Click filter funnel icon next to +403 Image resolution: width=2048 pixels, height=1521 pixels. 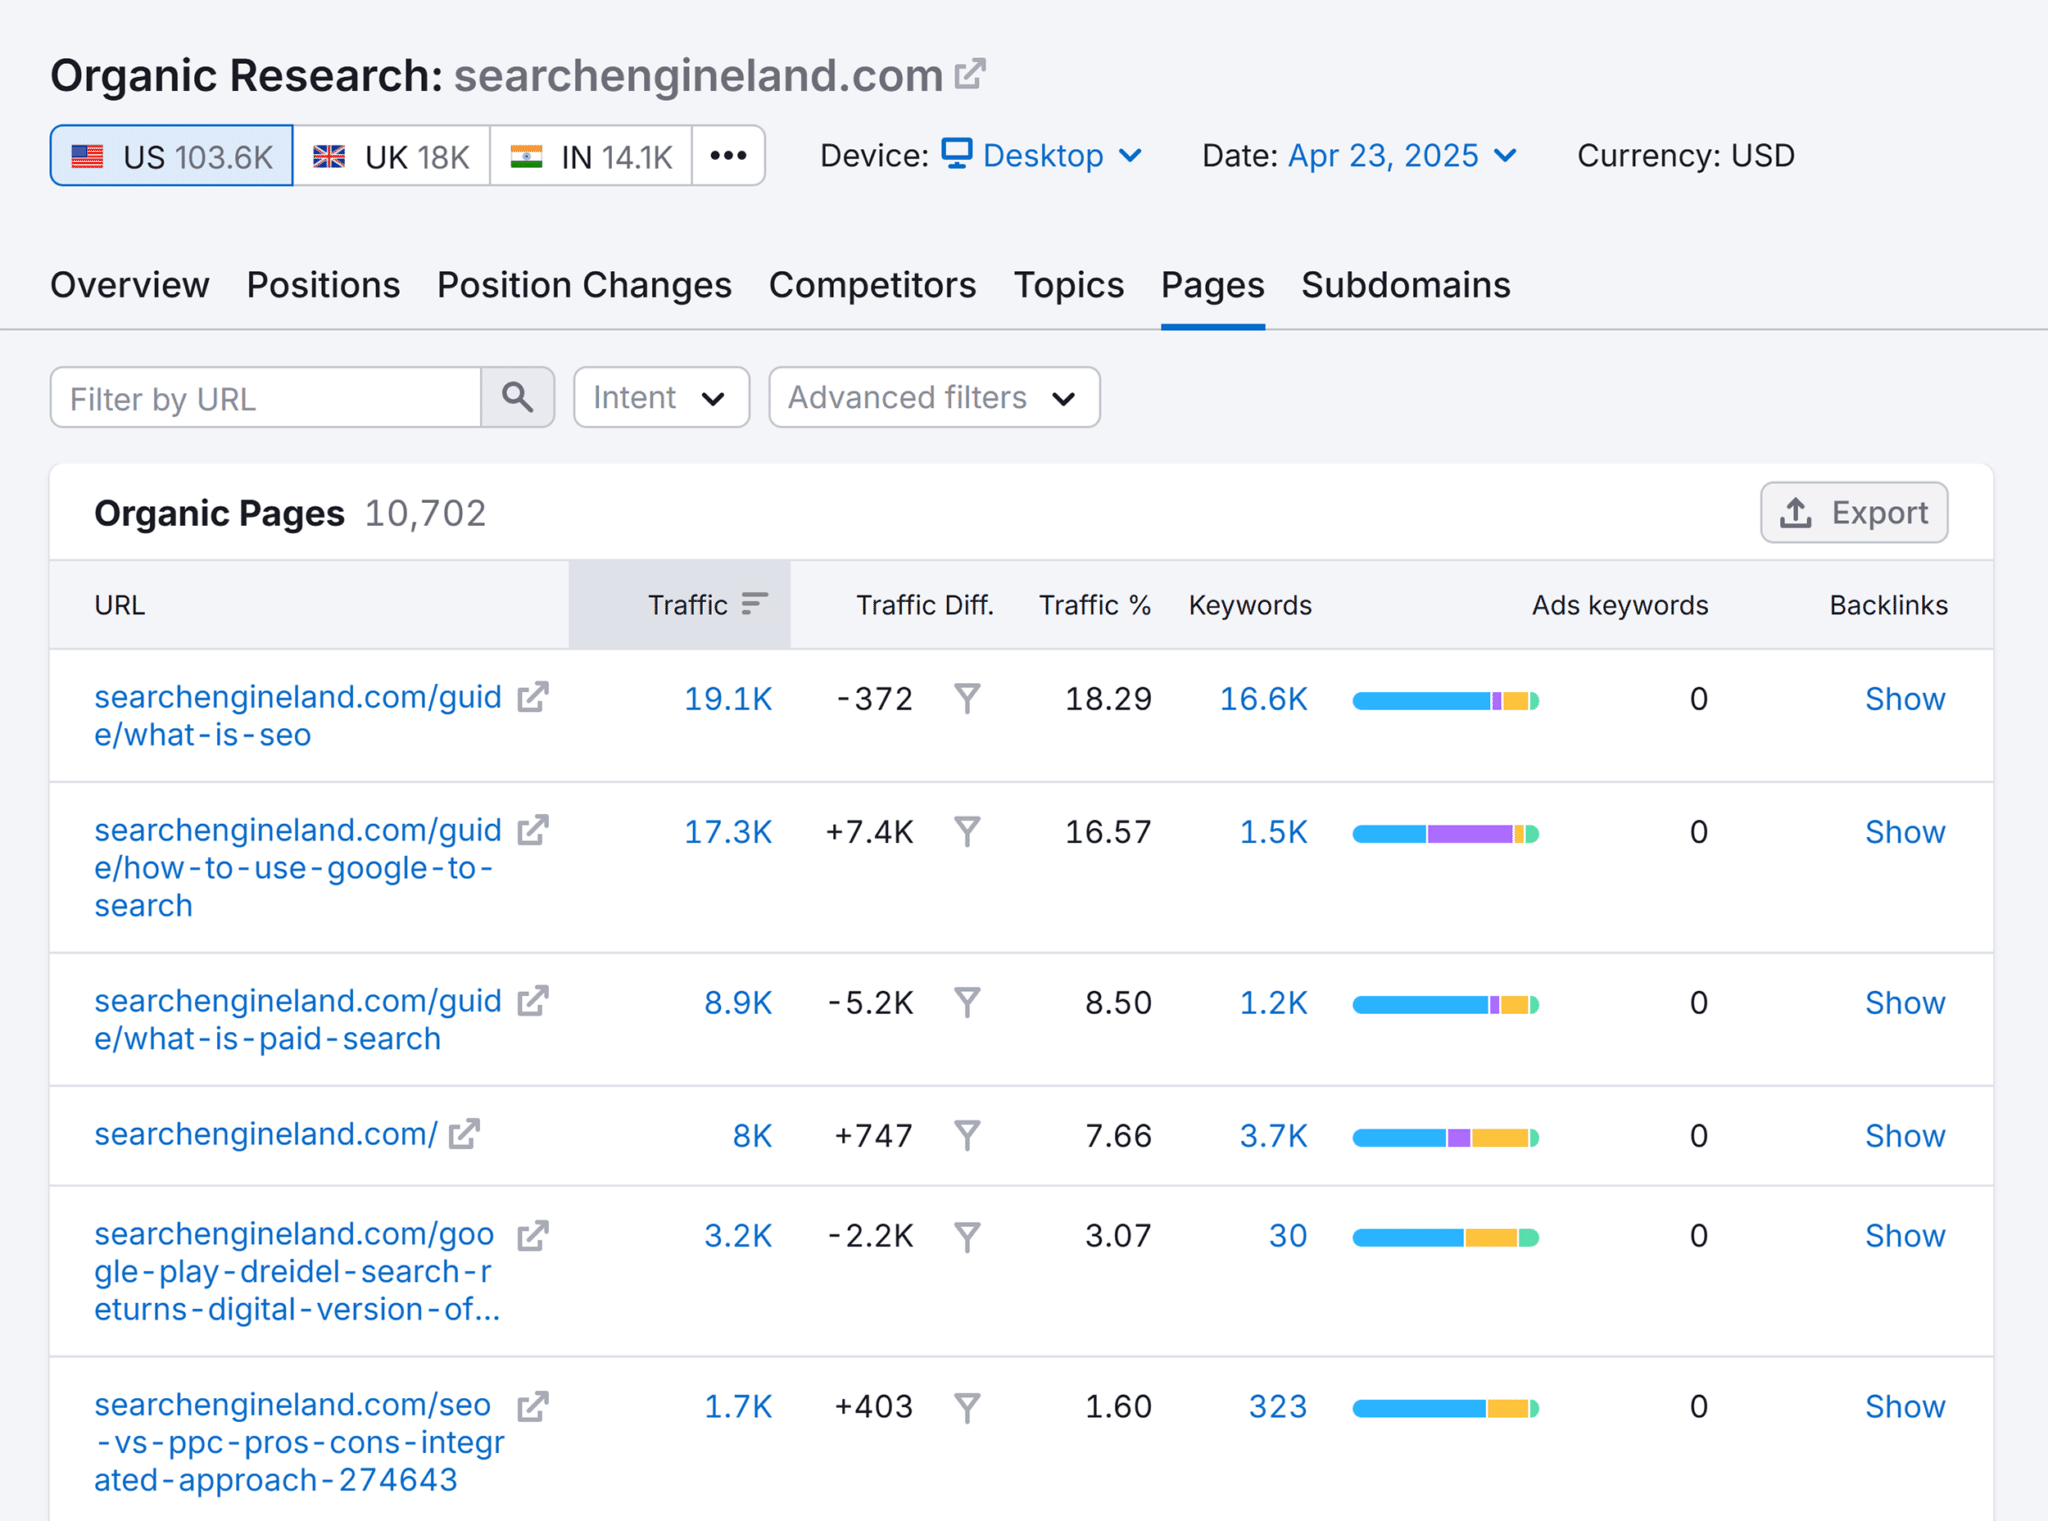(967, 1407)
